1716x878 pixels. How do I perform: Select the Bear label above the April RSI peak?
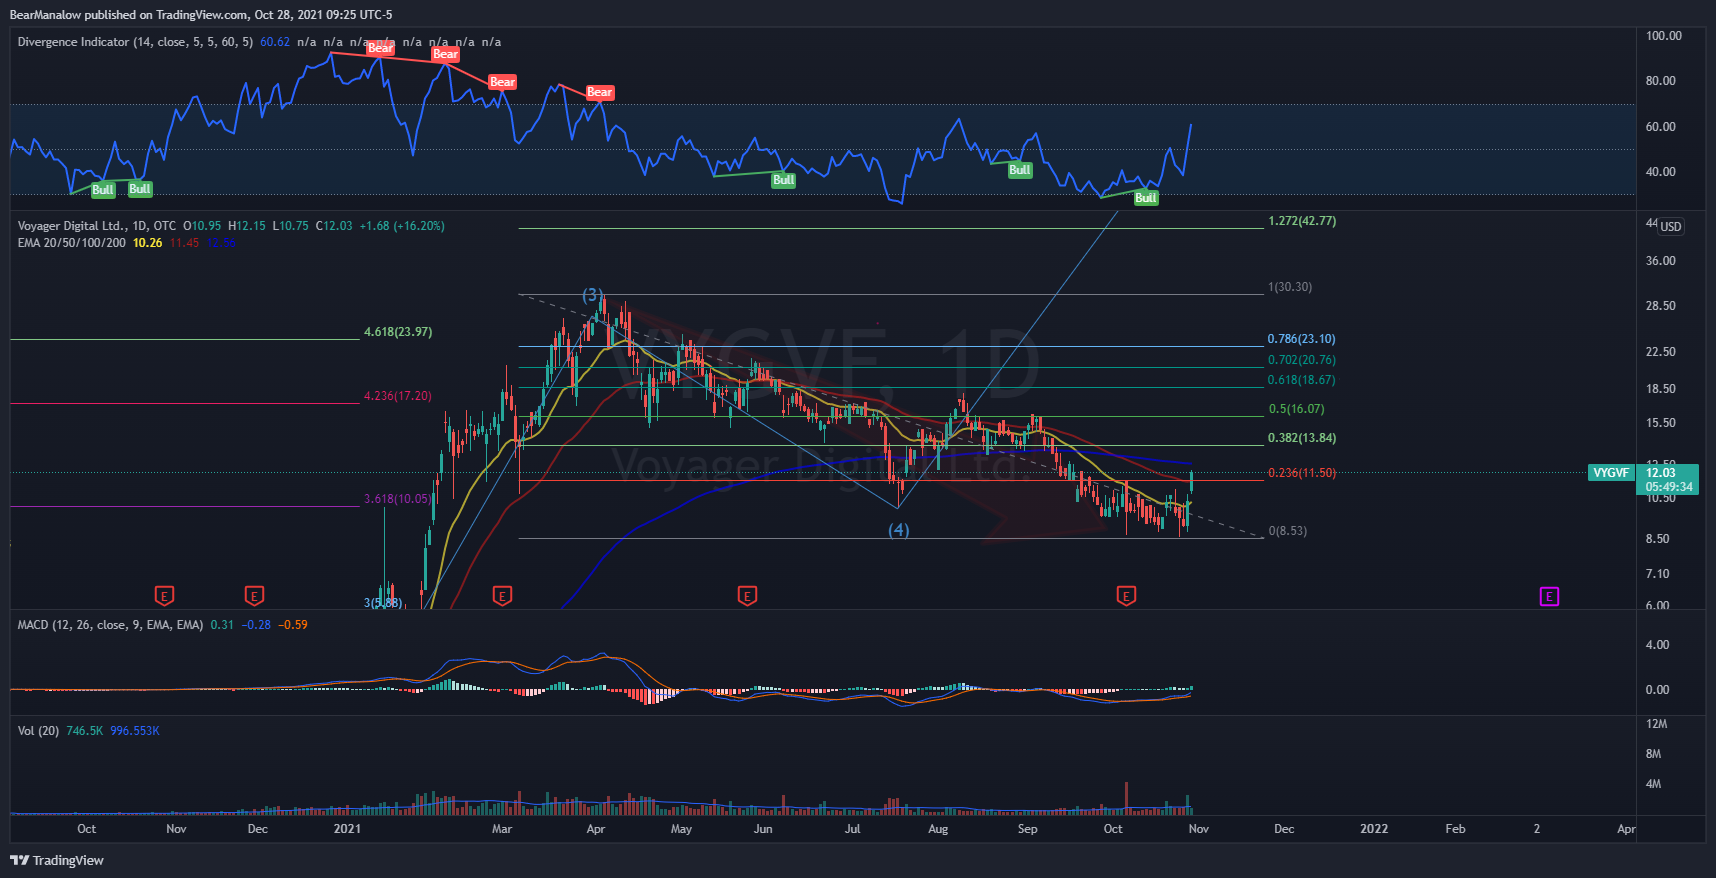click(x=599, y=92)
